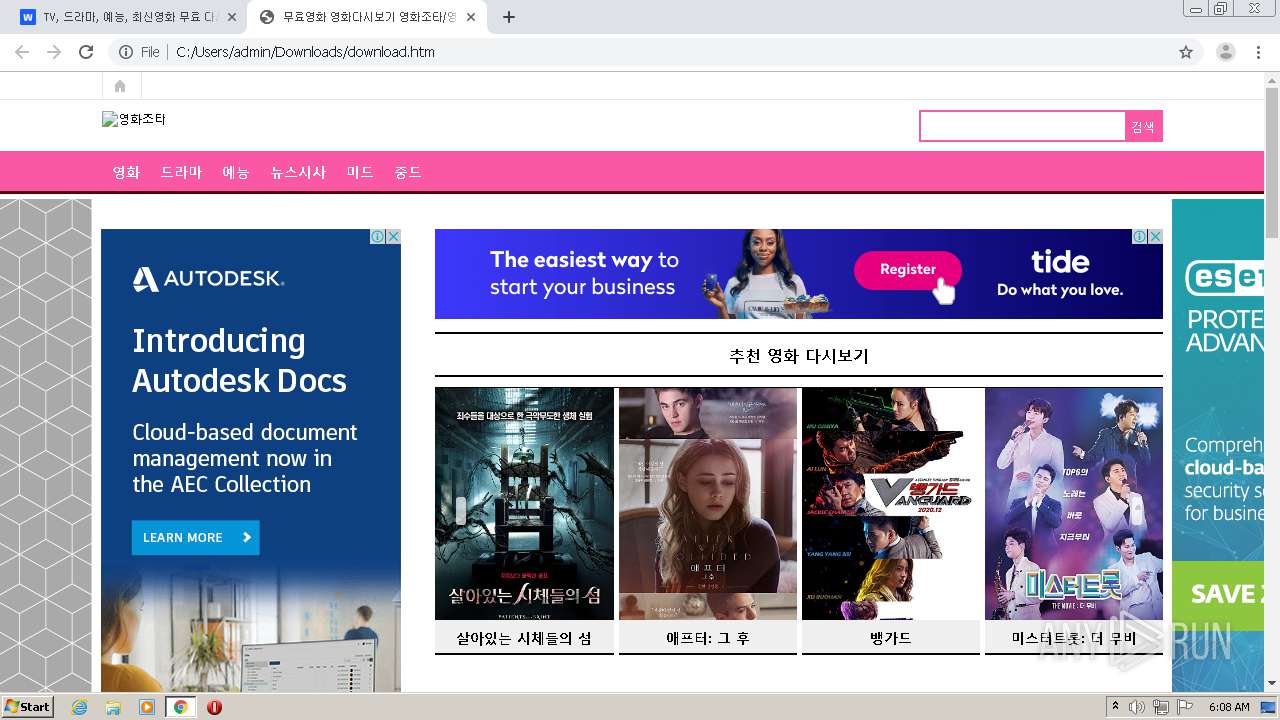Bookmark this page with the star icon
1280x720 pixels.
[x=1186, y=52]
